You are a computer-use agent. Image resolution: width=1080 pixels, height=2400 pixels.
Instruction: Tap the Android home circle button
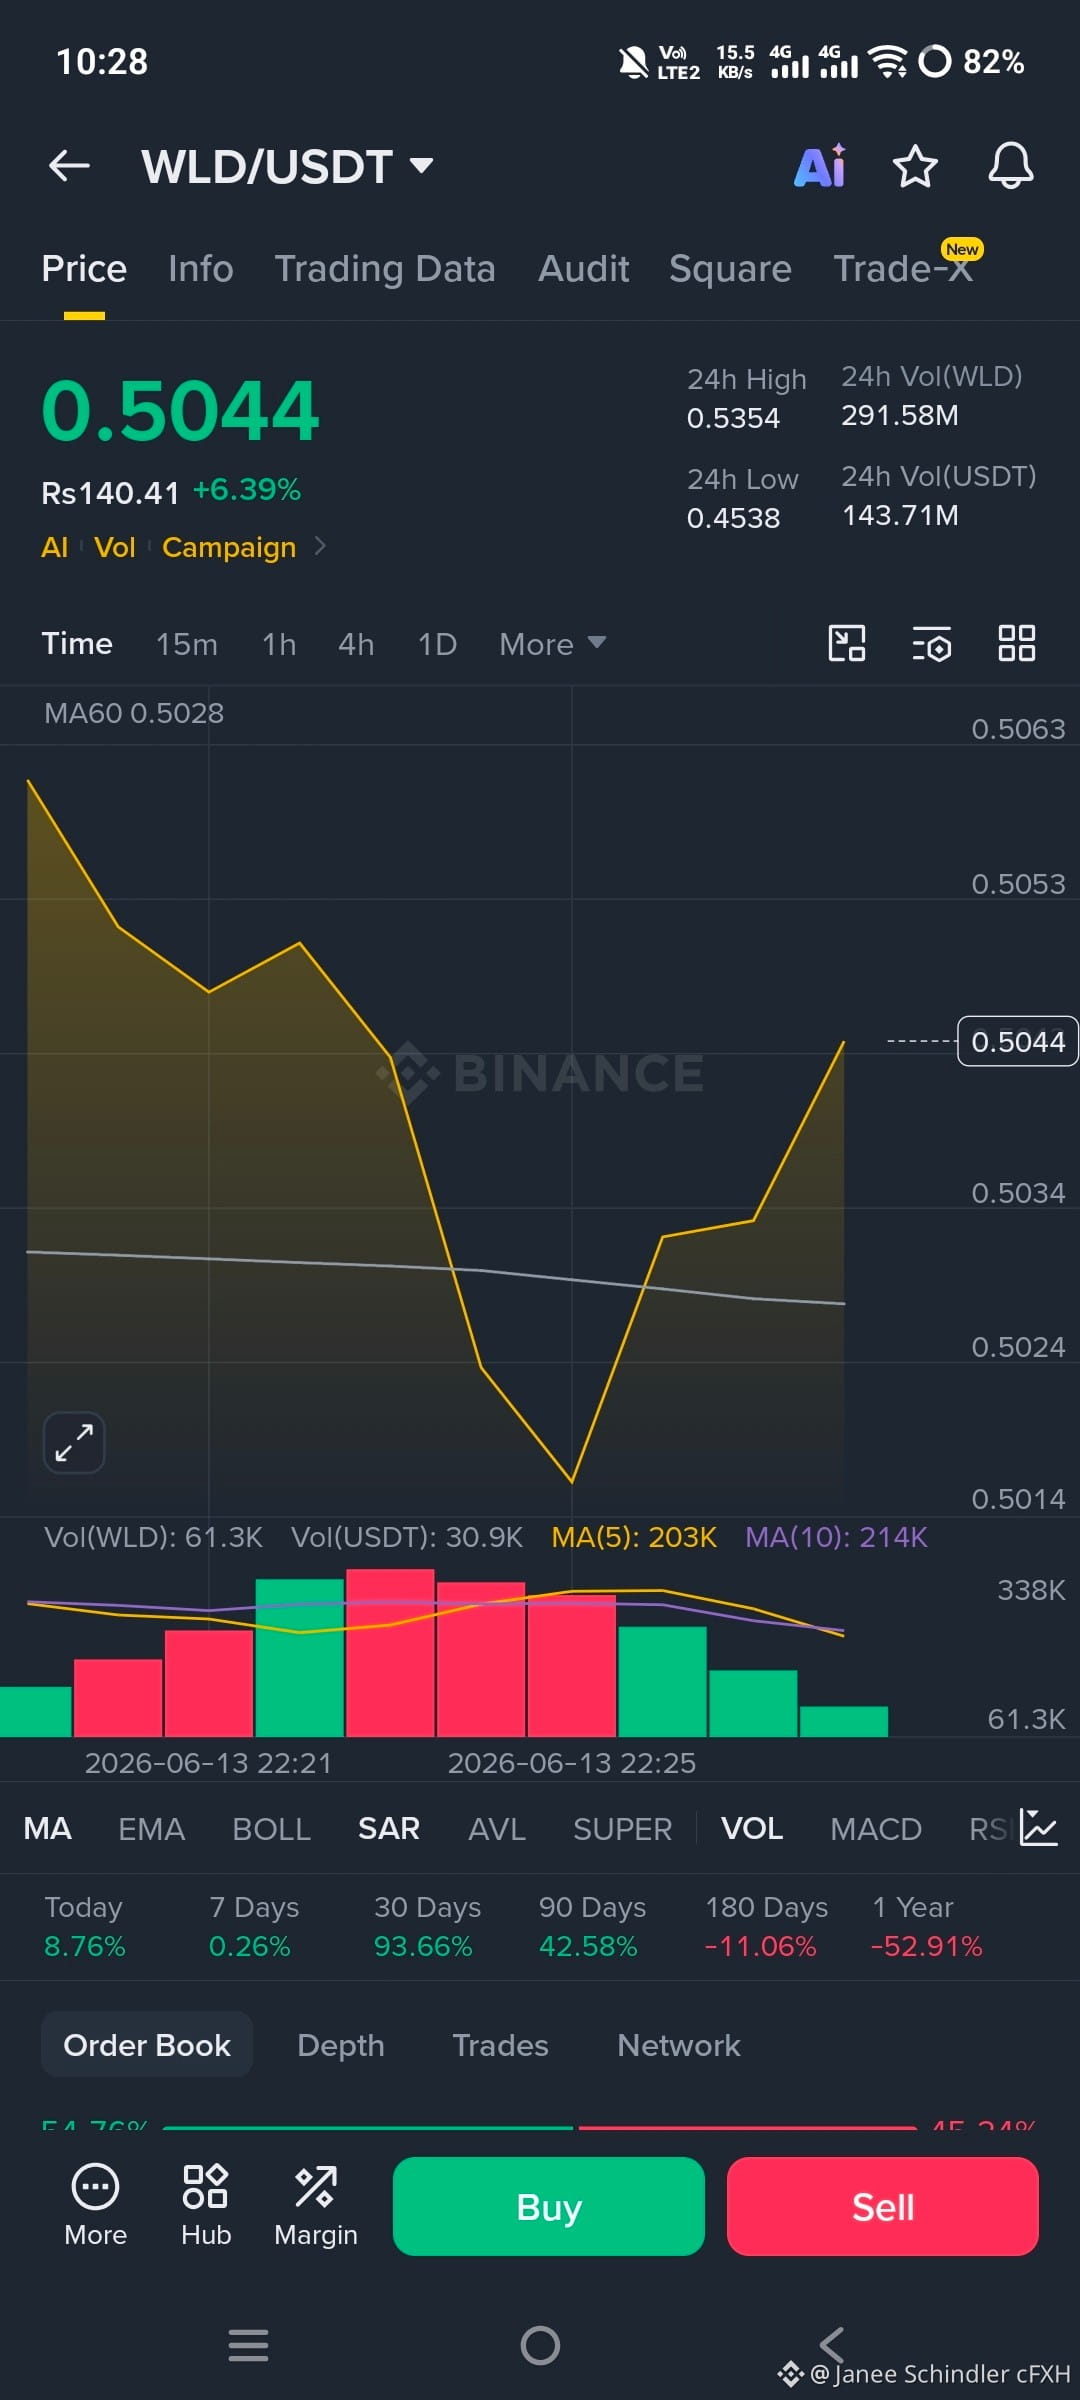[x=540, y=2345]
